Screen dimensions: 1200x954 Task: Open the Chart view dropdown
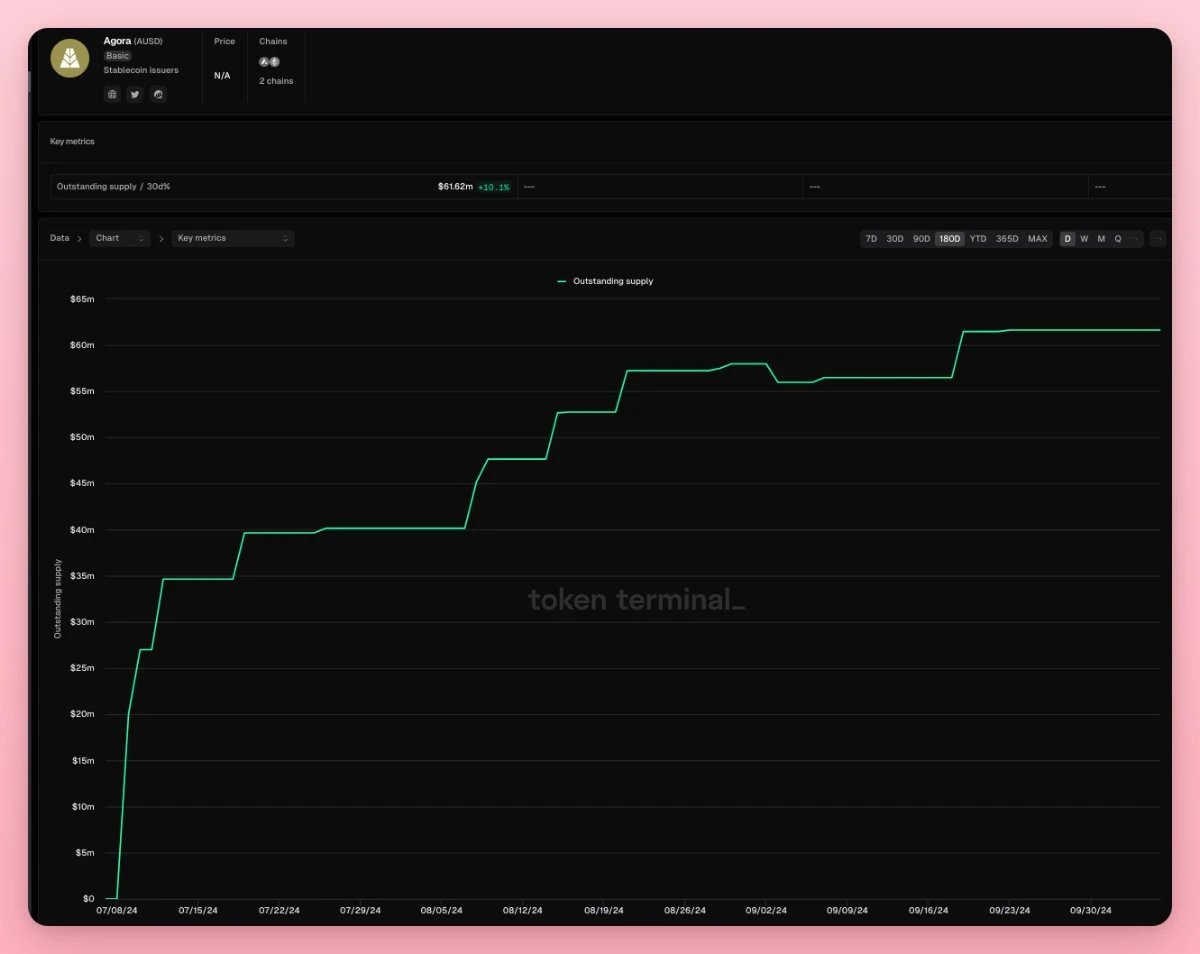[x=120, y=238]
